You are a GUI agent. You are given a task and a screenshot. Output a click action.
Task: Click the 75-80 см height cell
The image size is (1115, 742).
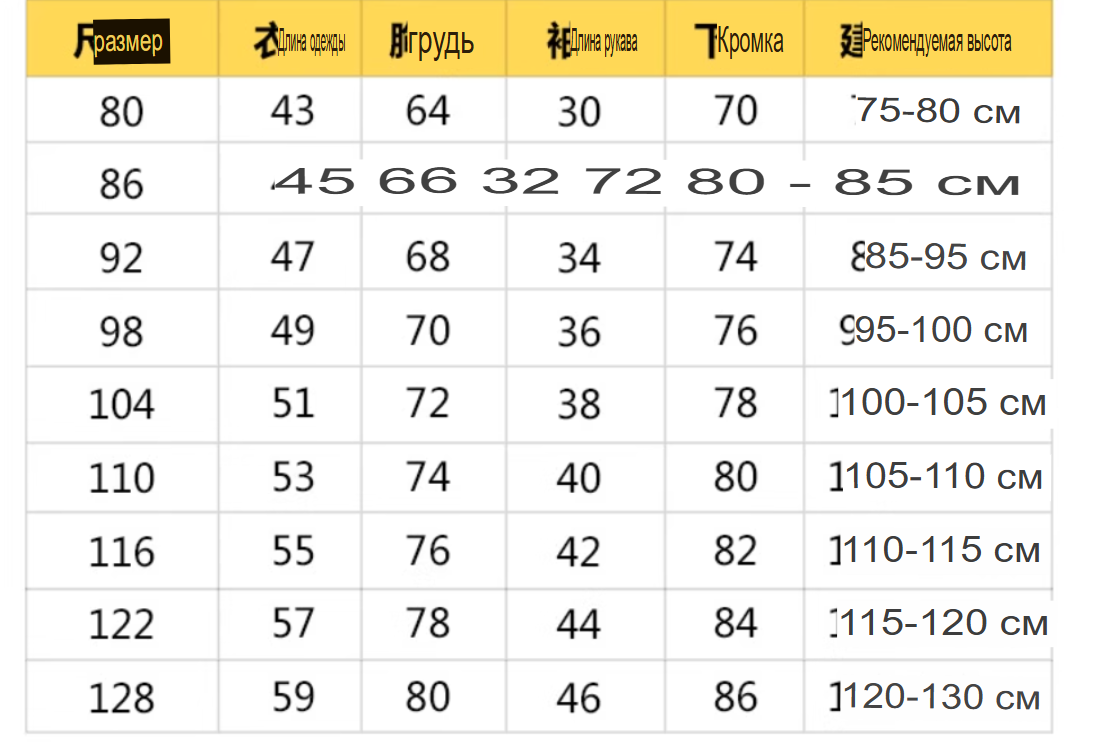tap(937, 111)
